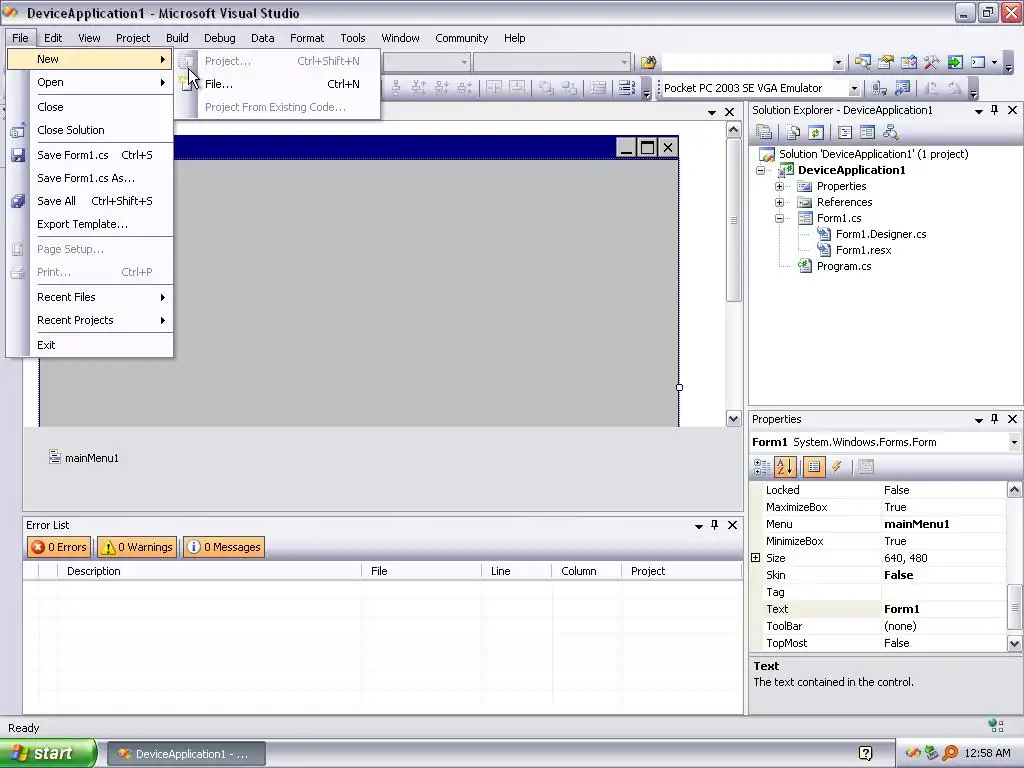Sort Error List by Line column
Viewport: 1024px width, 768px height.
point(516,571)
